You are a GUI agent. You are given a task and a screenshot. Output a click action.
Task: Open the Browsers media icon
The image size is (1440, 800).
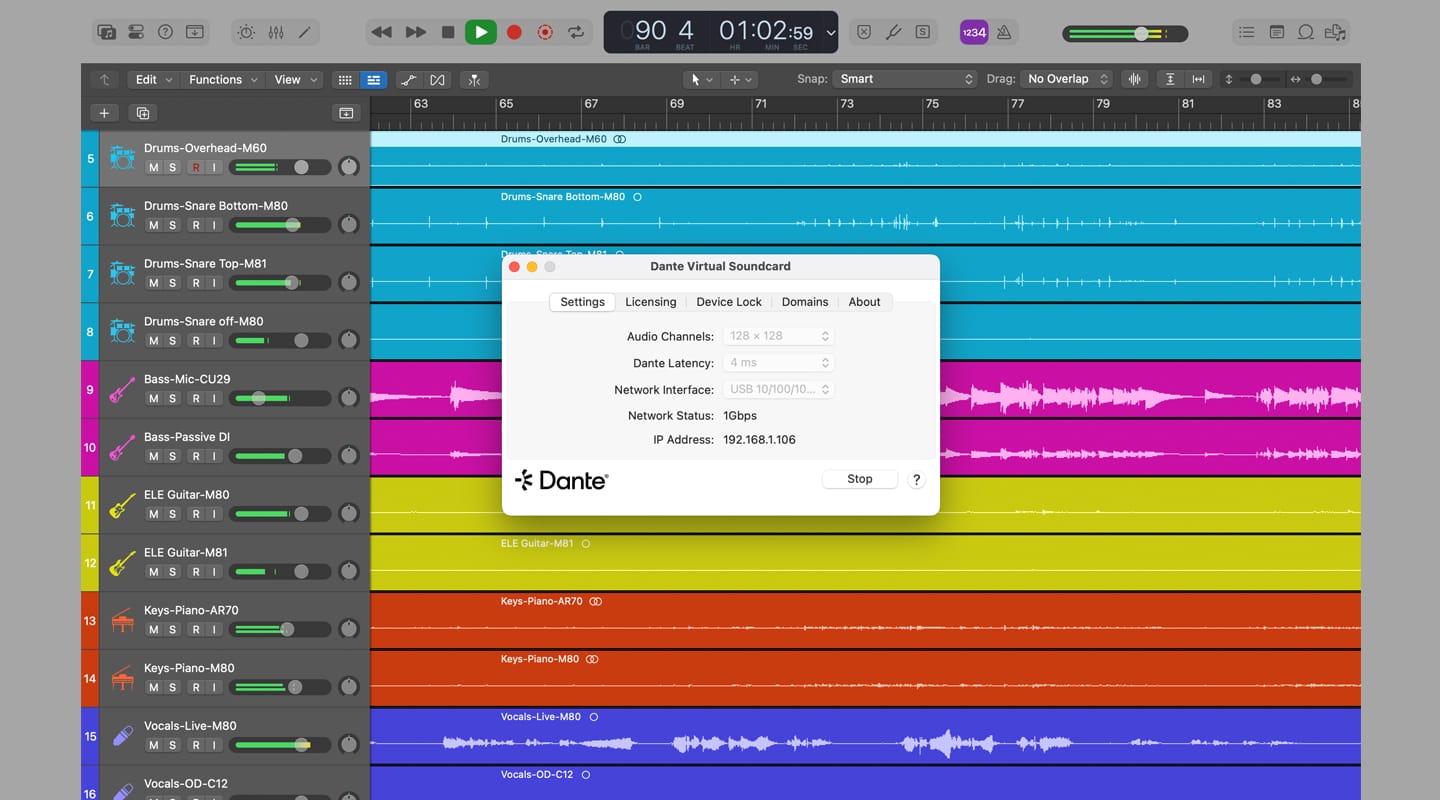click(1335, 32)
